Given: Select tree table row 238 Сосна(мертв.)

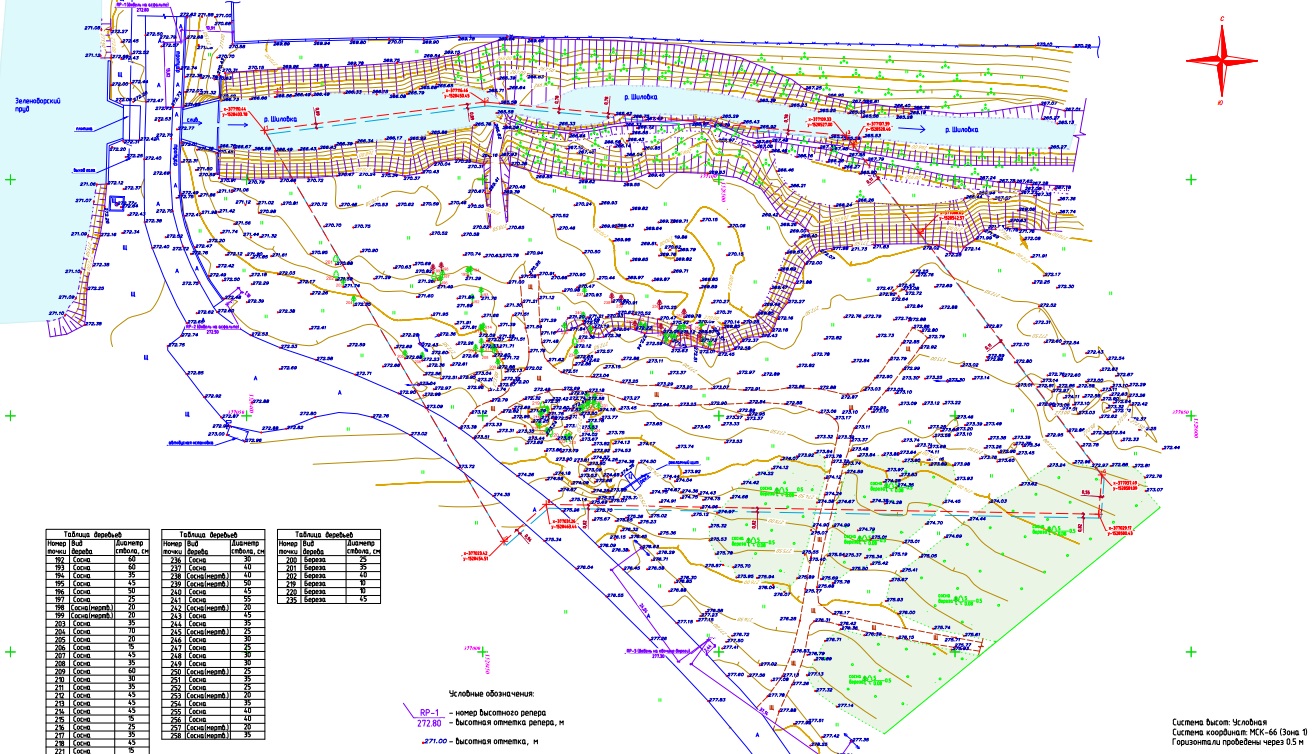Looking at the screenshot, I should click(x=213, y=576).
